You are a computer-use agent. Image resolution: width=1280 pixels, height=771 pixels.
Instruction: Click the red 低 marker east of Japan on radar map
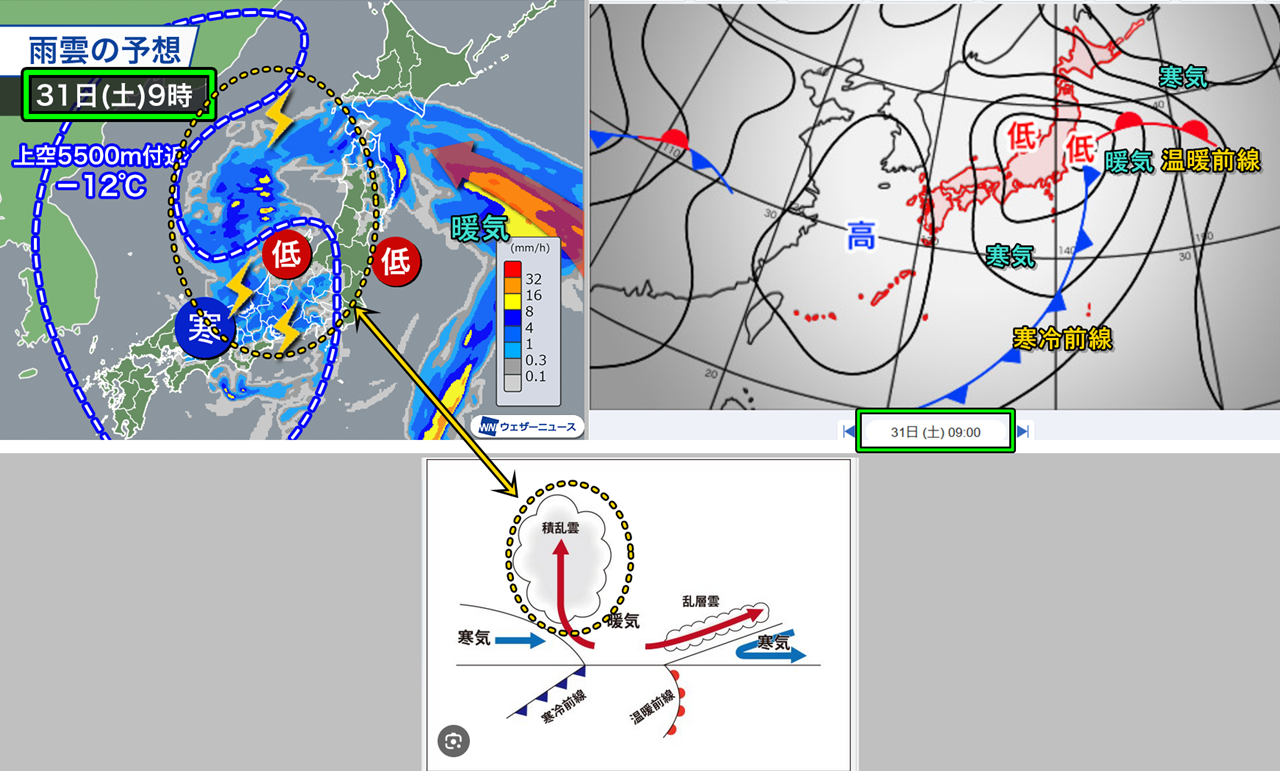point(395,262)
